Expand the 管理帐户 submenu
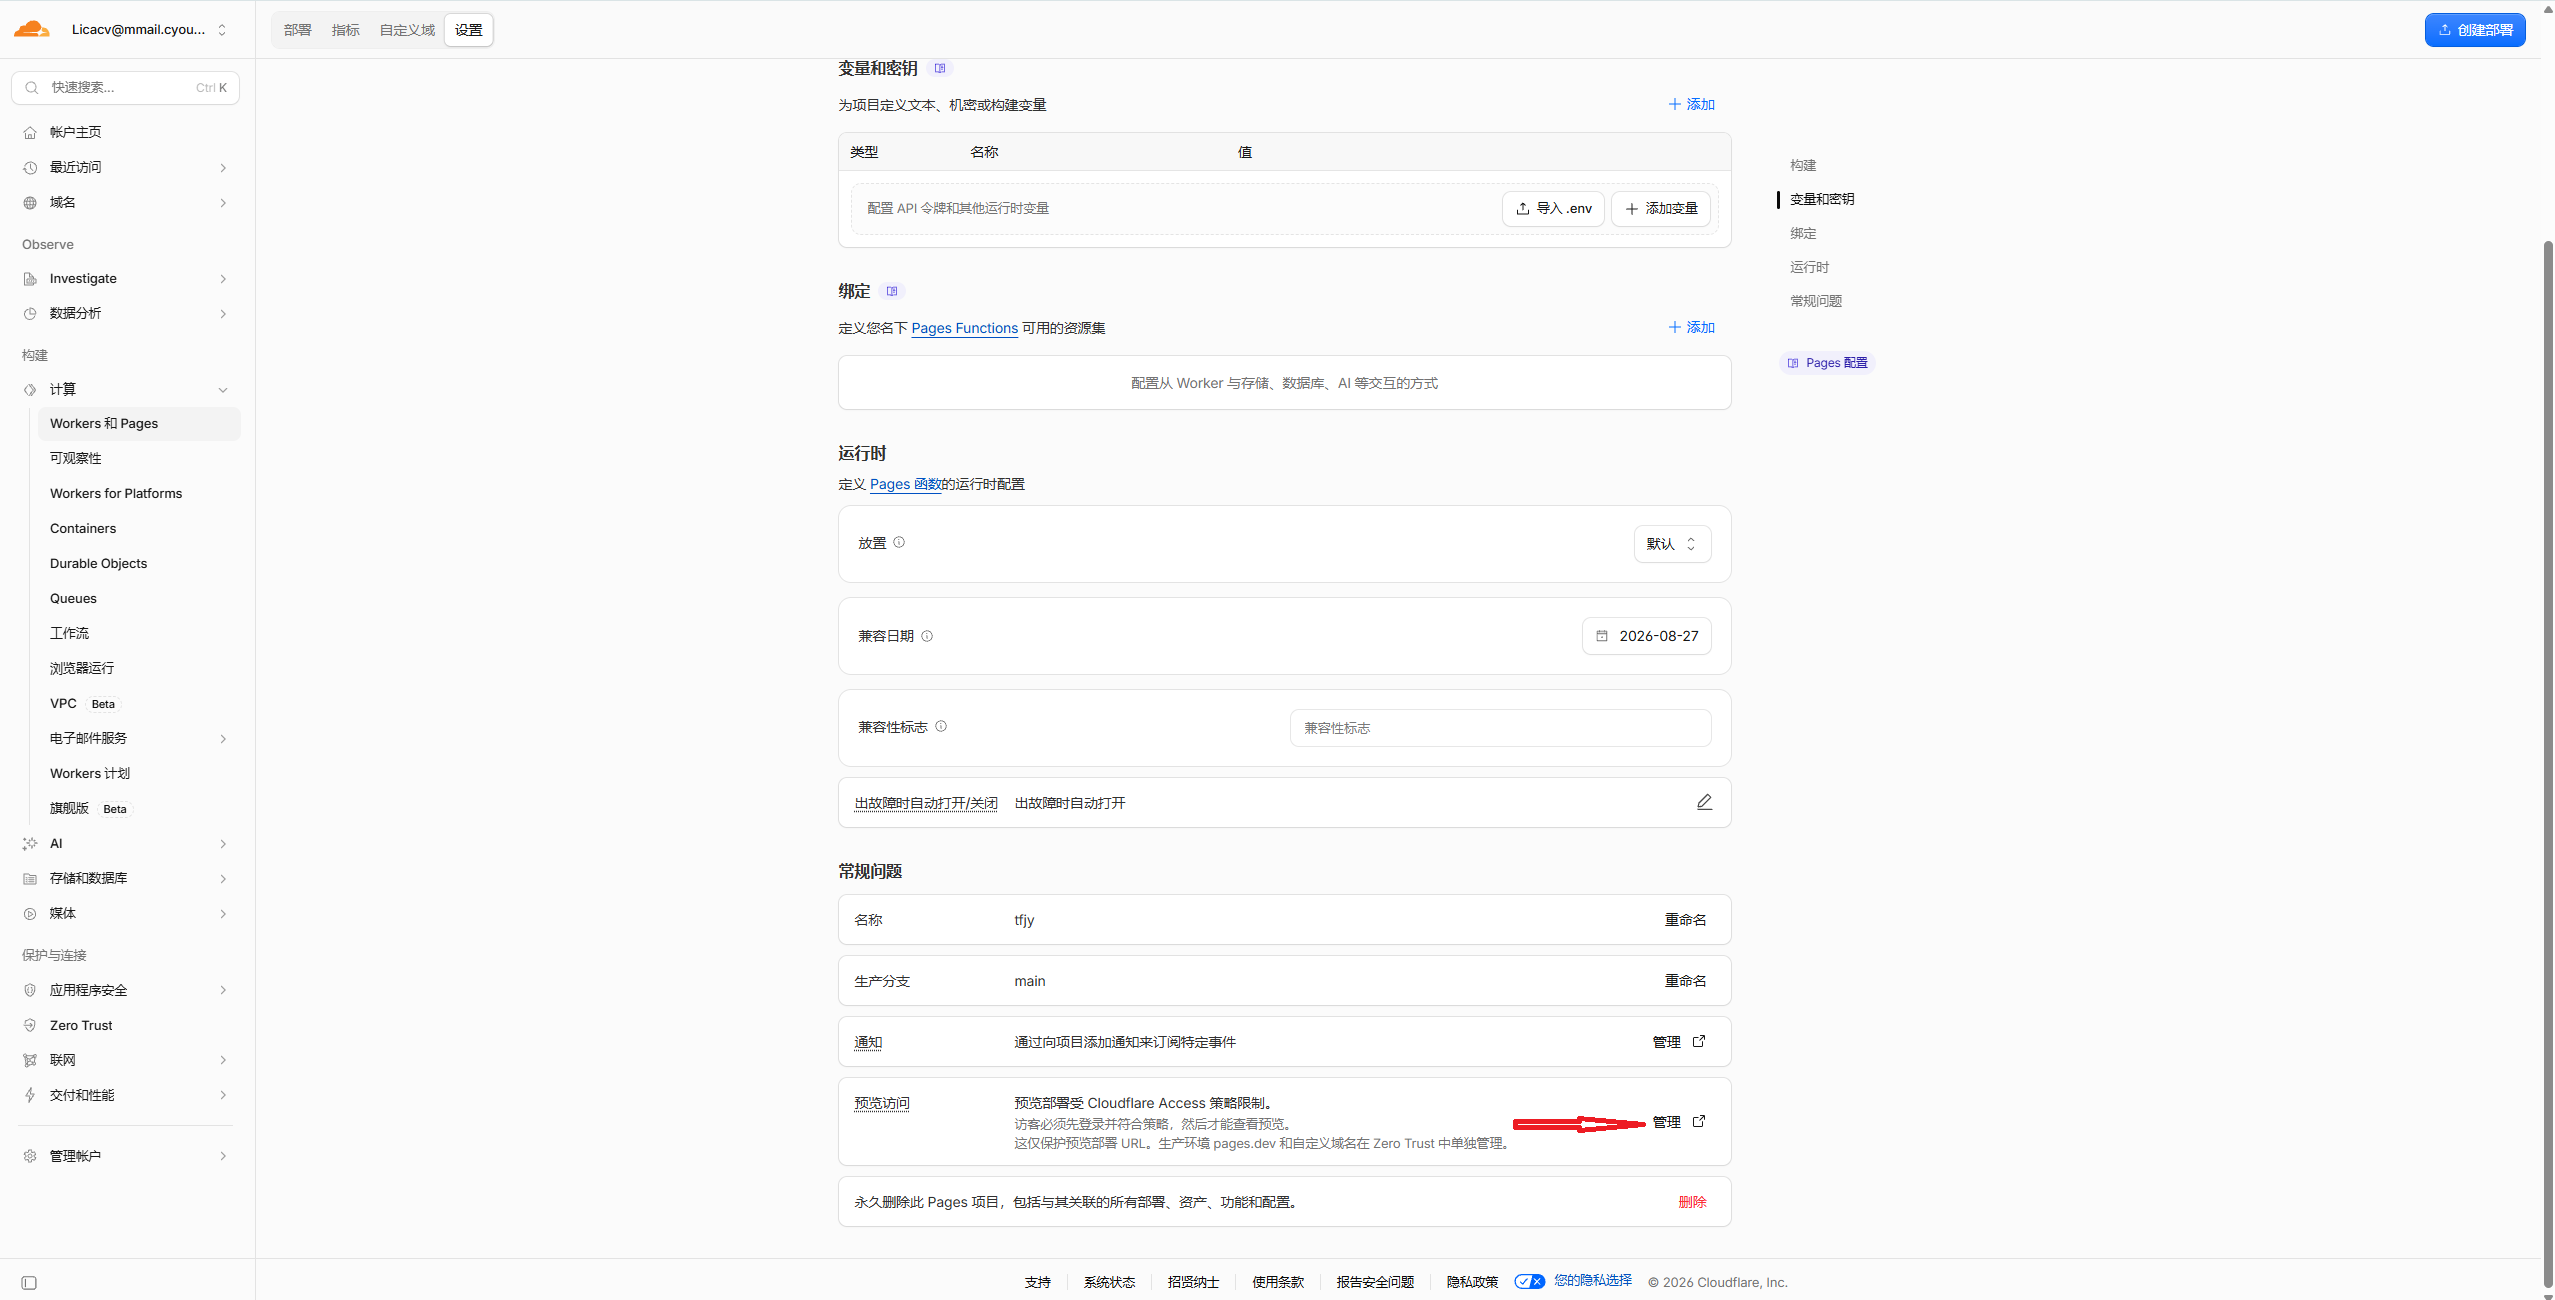This screenshot has width=2555, height=1300. click(223, 1156)
